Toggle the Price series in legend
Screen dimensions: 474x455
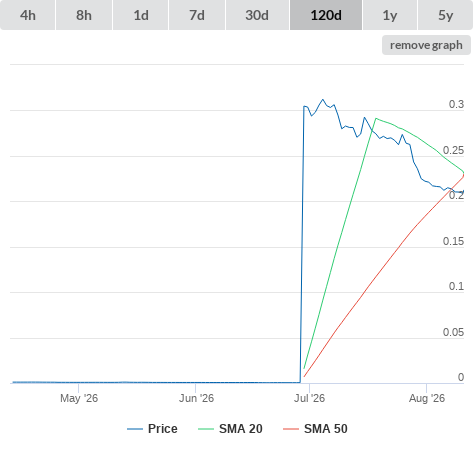[152, 429]
